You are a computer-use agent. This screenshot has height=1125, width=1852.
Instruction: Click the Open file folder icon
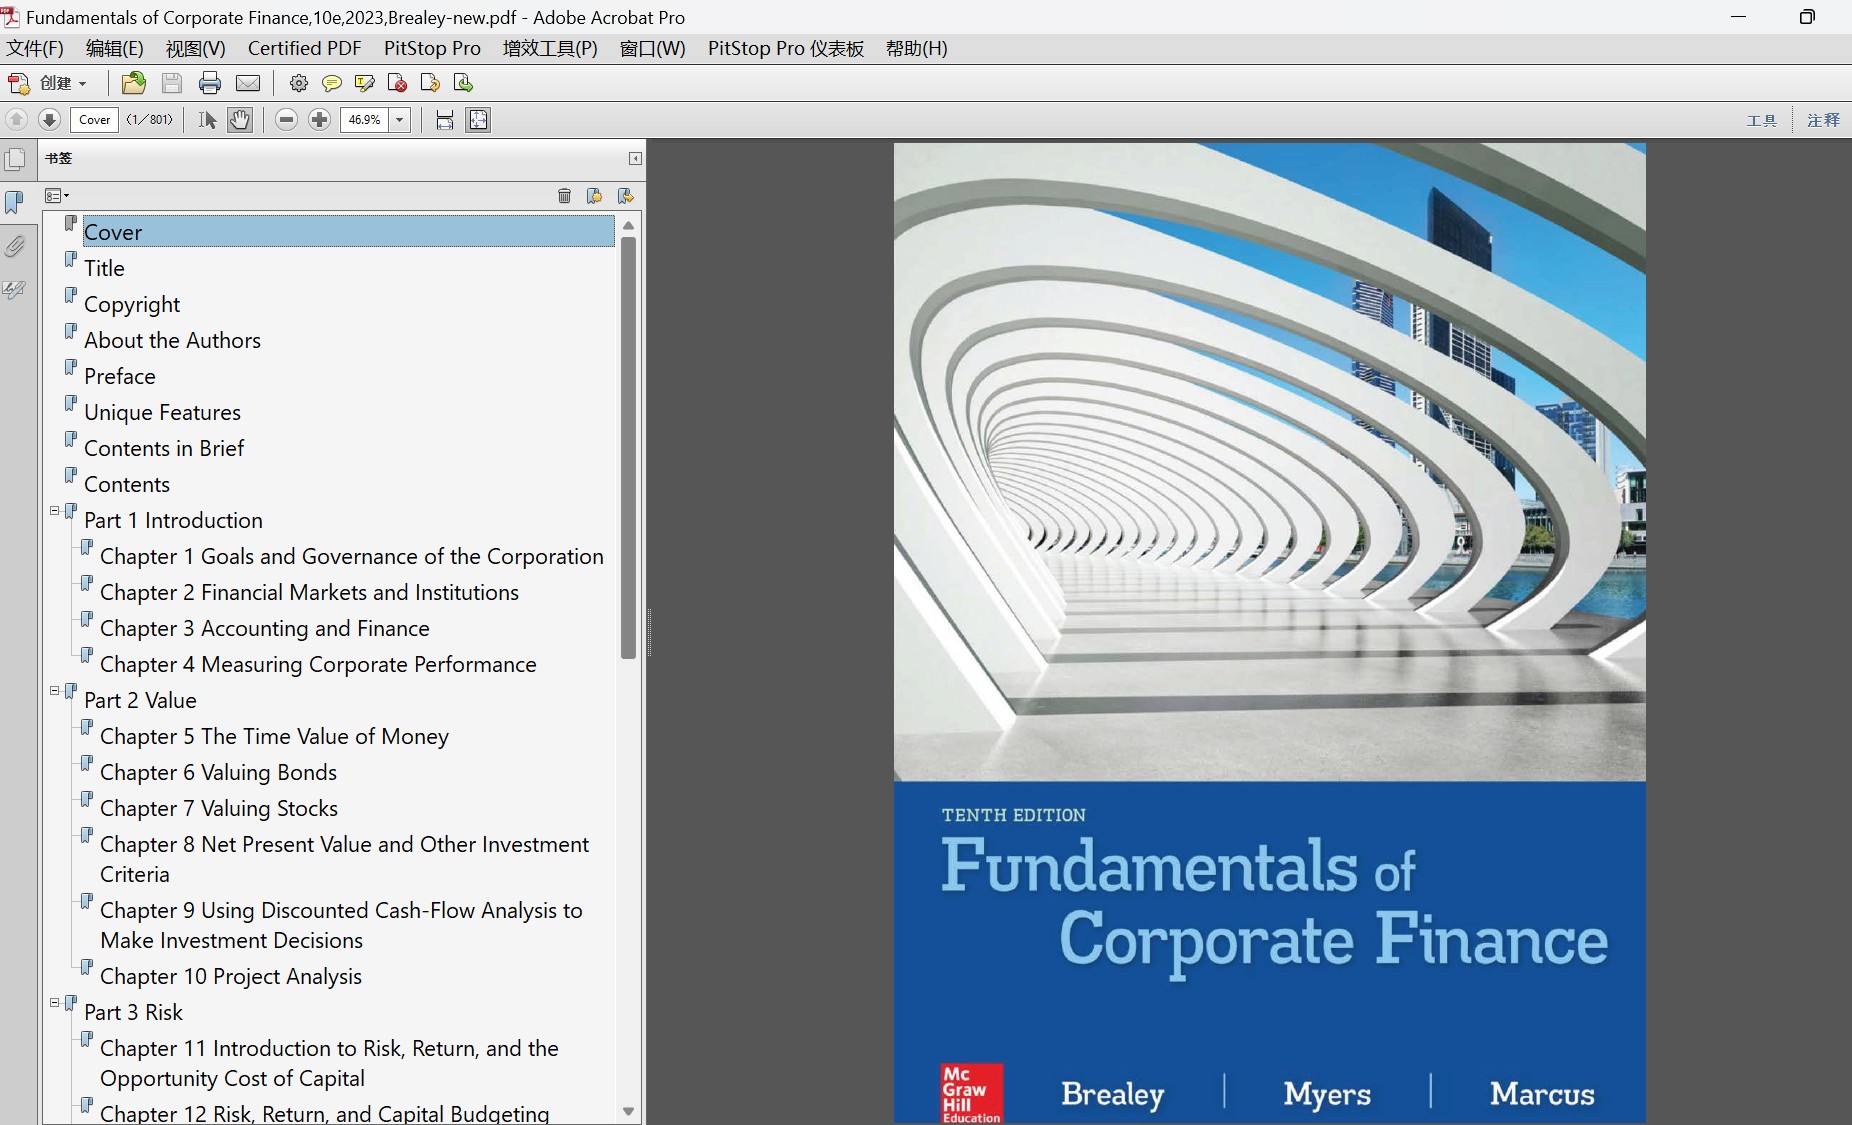pyautogui.click(x=133, y=83)
